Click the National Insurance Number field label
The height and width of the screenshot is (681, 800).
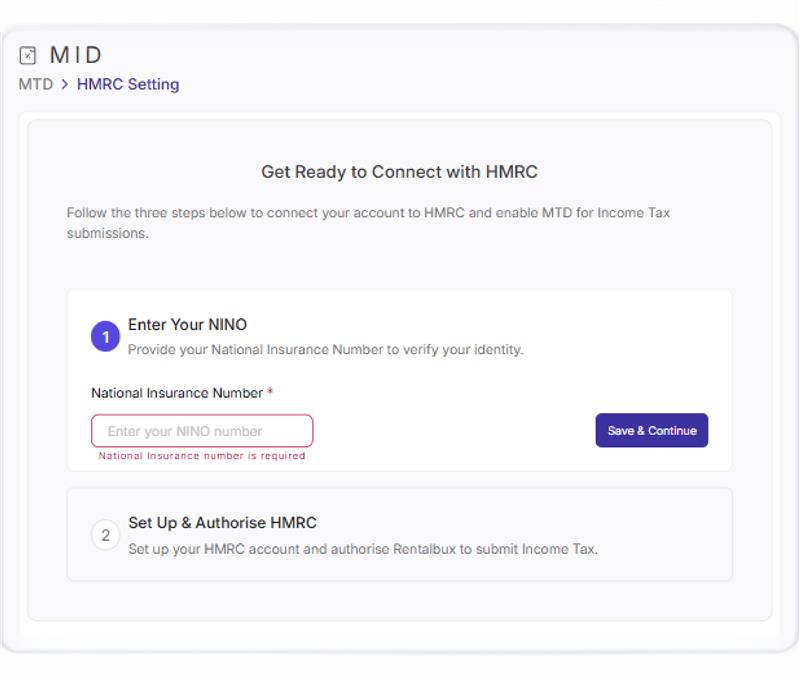[176, 393]
